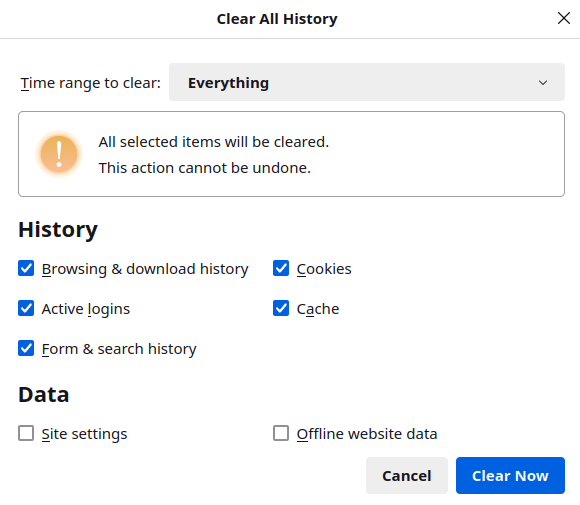
Task: Click the Data section heading
Action: coord(44,394)
